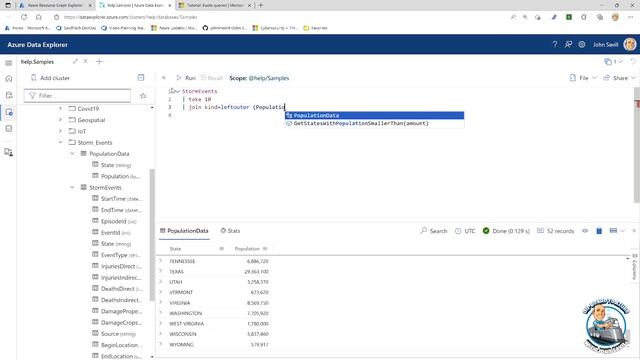Collapse the Storm_Events folder
The height and width of the screenshot is (360, 640).
tap(60, 142)
